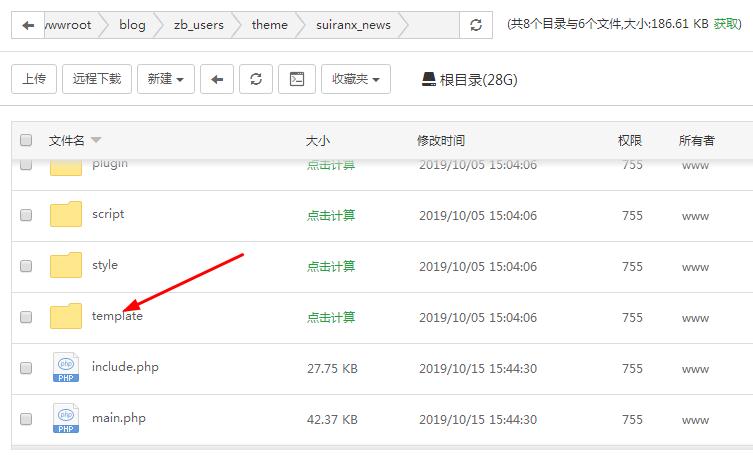The width and height of the screenshot is (753, 455).
Task: Click permission 755 of template row
Action: pyautogui.click(x=632, y=318)
